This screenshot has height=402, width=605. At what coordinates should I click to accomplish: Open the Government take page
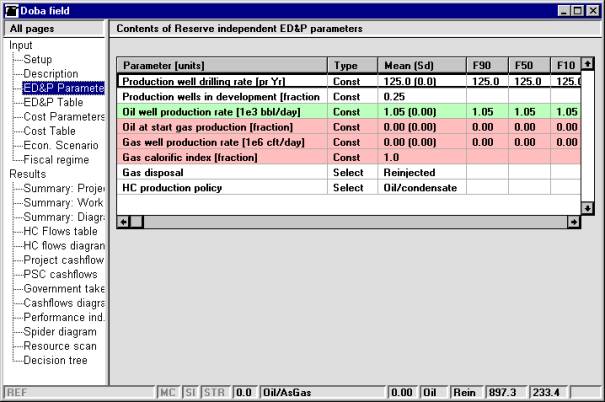click(x=64, y=289)
